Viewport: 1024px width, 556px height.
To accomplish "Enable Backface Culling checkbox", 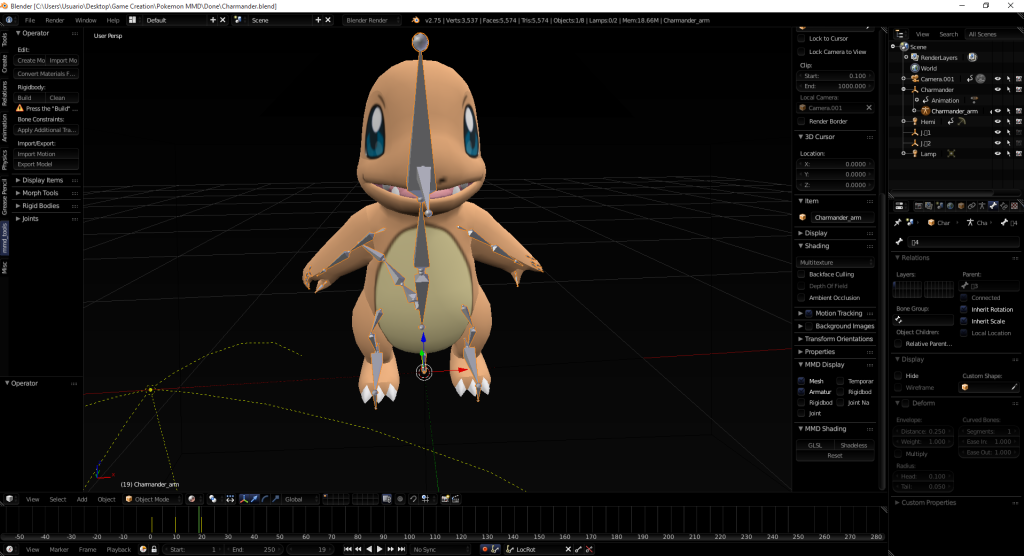I will click(x=802, y=274).
